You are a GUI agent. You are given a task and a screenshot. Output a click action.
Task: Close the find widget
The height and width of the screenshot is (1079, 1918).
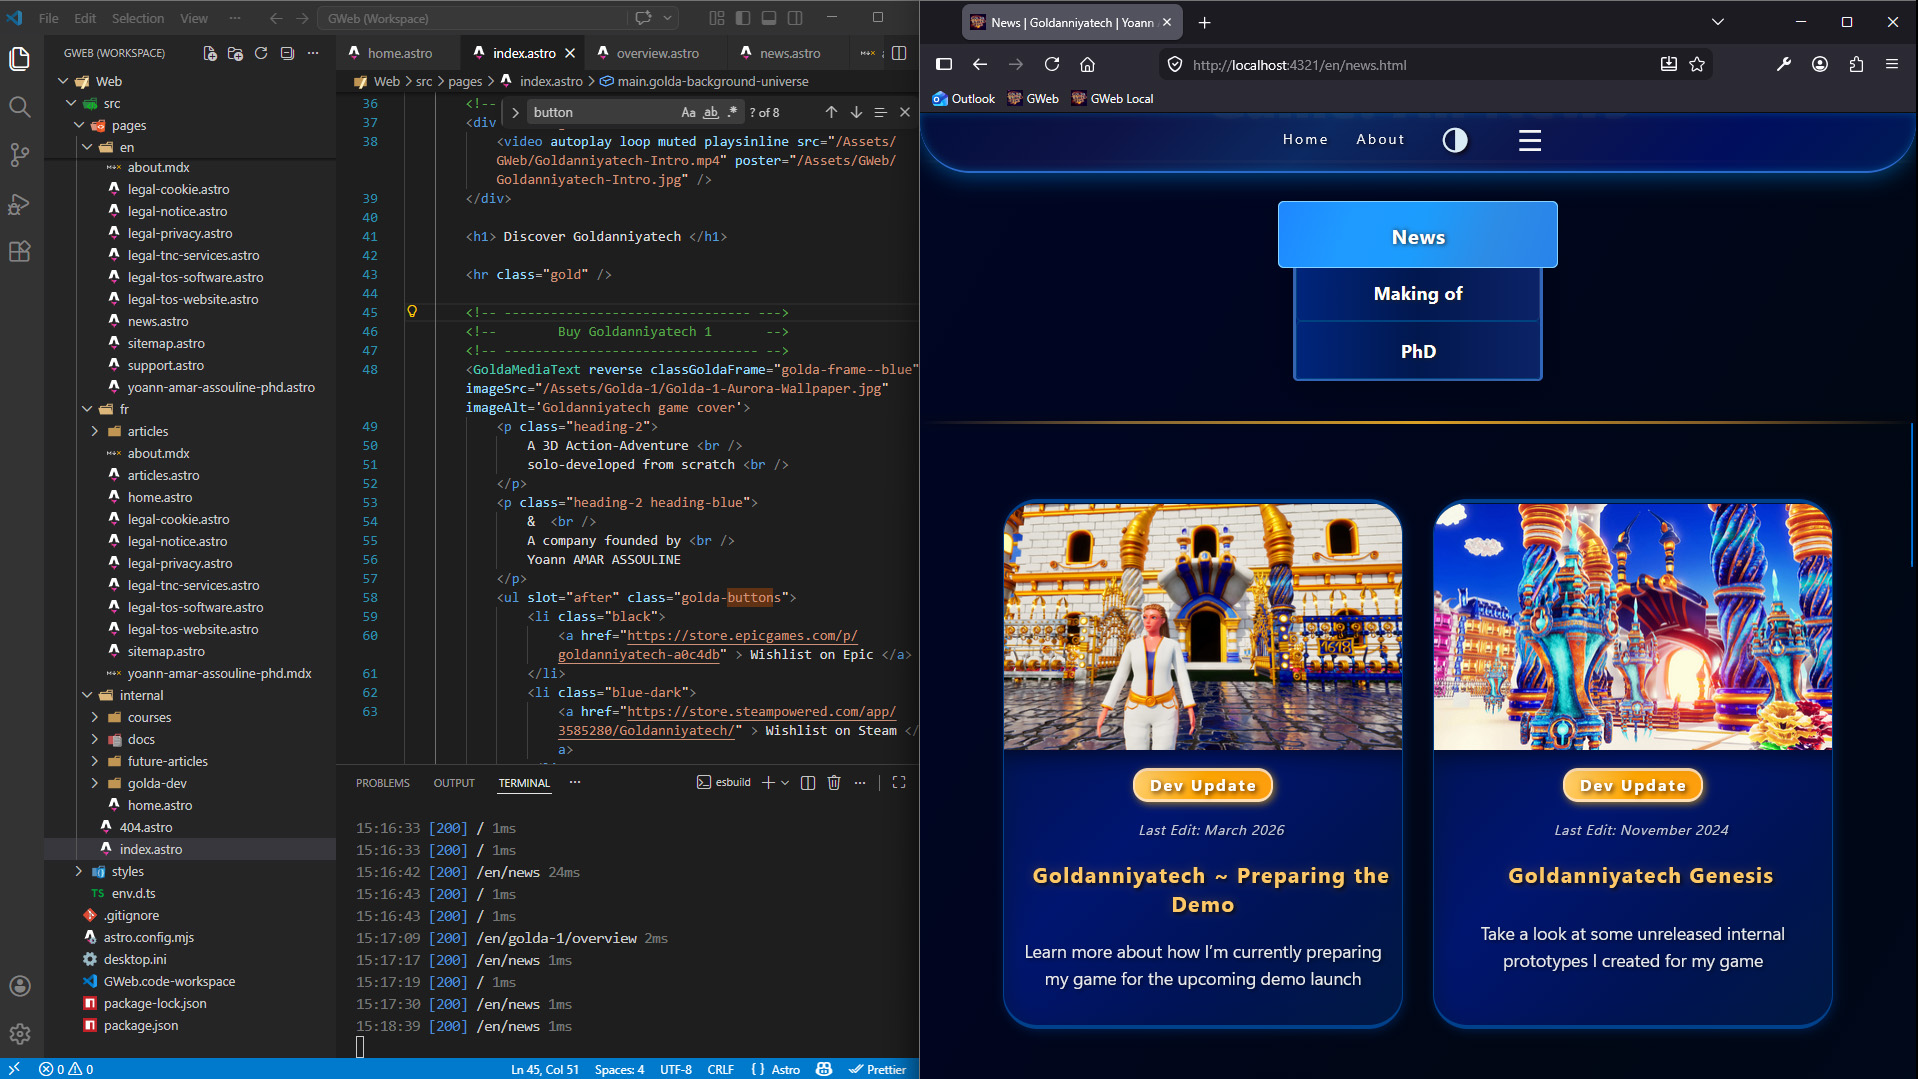pos(905,112)
